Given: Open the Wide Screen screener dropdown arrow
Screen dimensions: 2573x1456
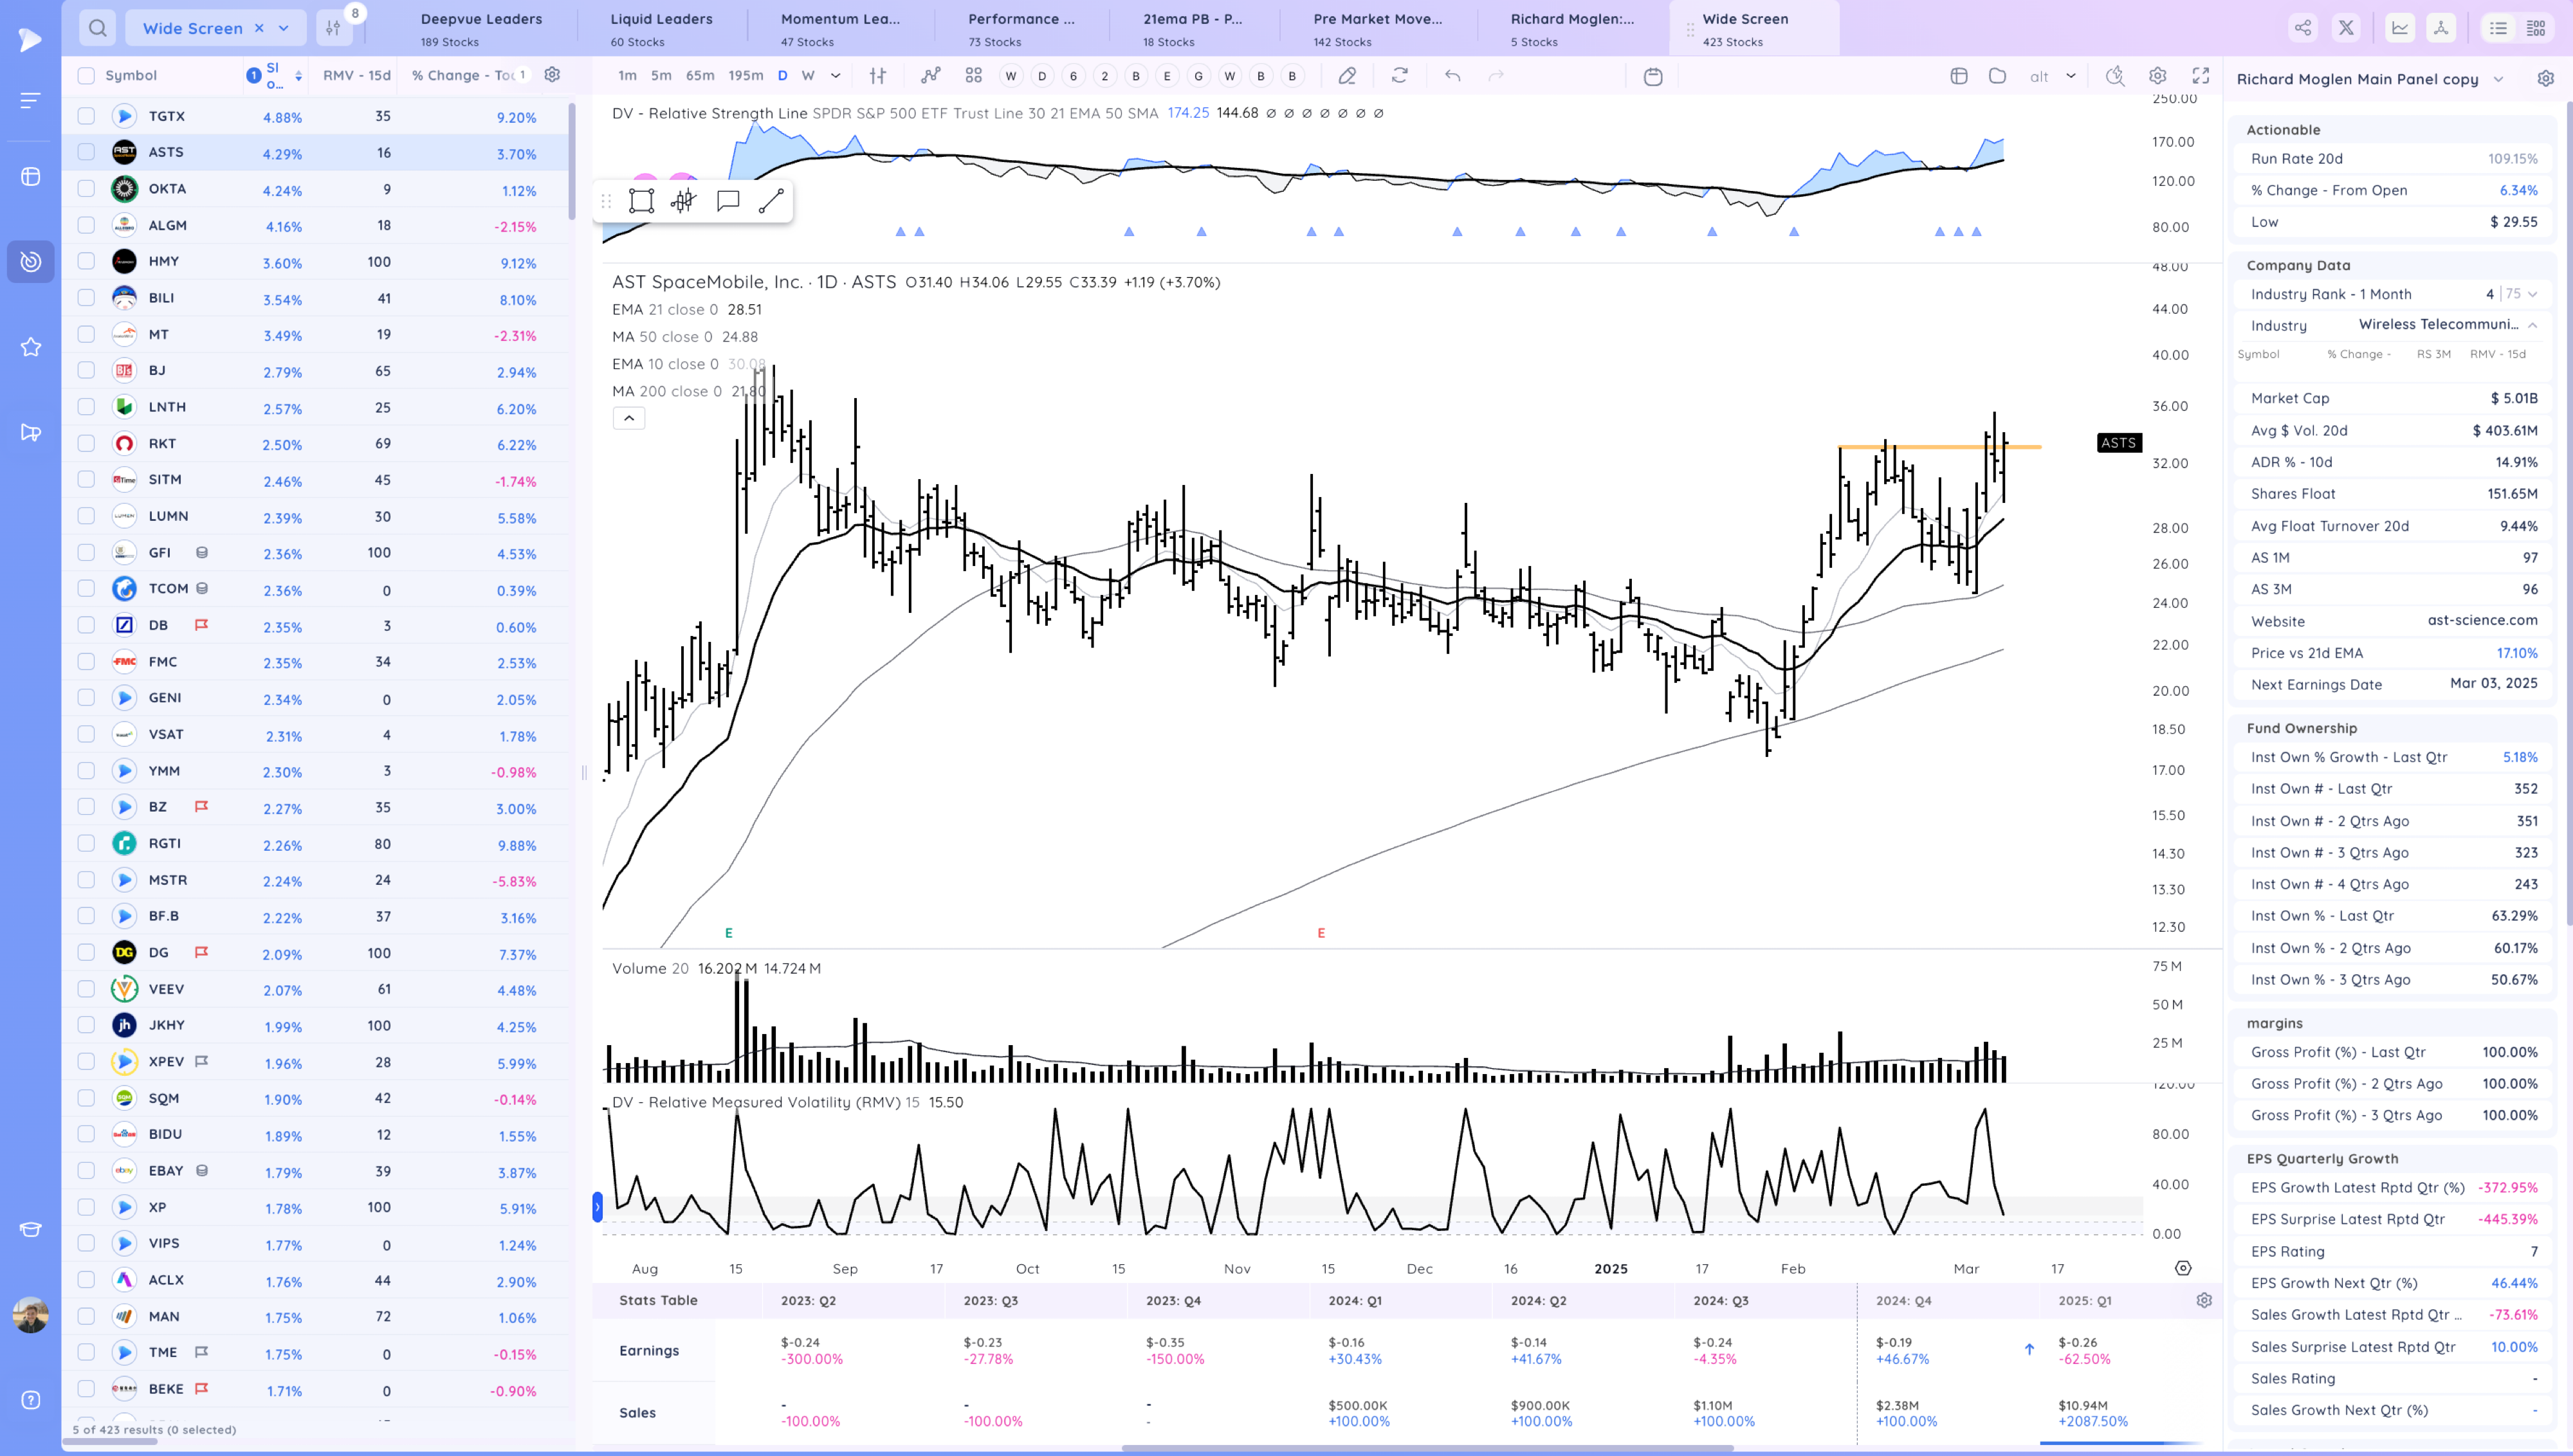Looking at the screenshot, I should click(284, 28).
